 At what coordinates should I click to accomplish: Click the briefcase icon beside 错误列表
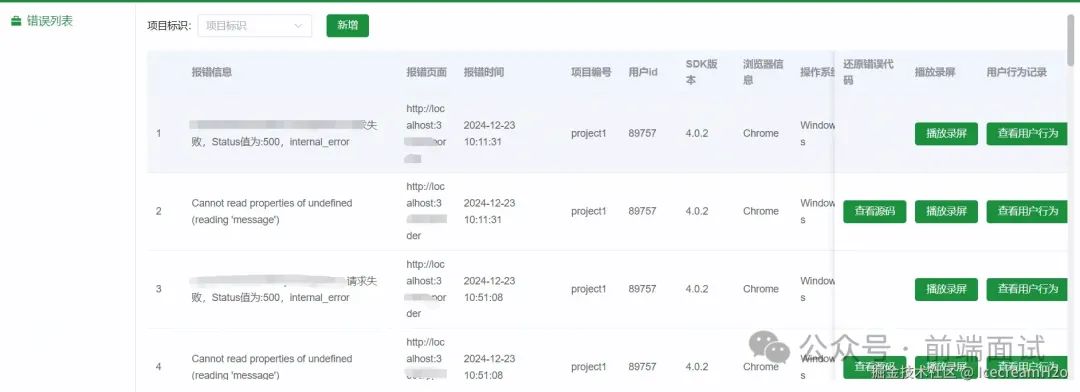(16, 21)
